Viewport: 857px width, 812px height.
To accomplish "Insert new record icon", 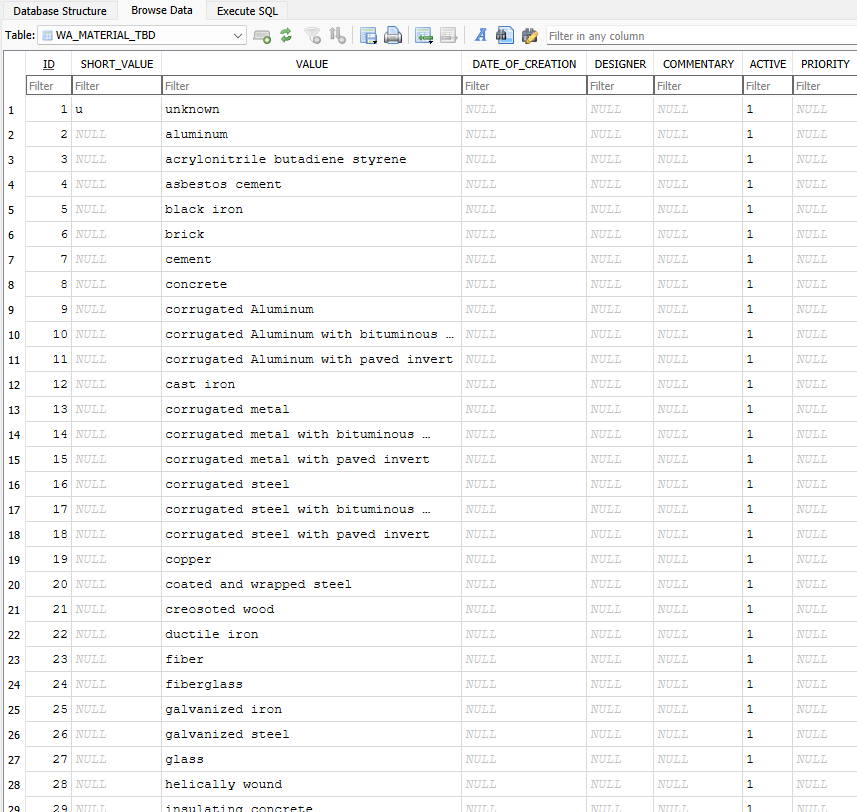I will pyautogui.click(x=424, y=36).
